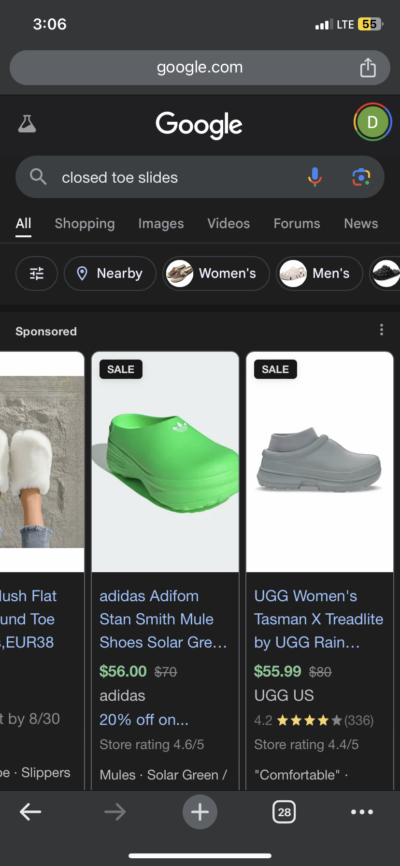
Task: Apply the Men's filter chip
Action: (319, 273)
